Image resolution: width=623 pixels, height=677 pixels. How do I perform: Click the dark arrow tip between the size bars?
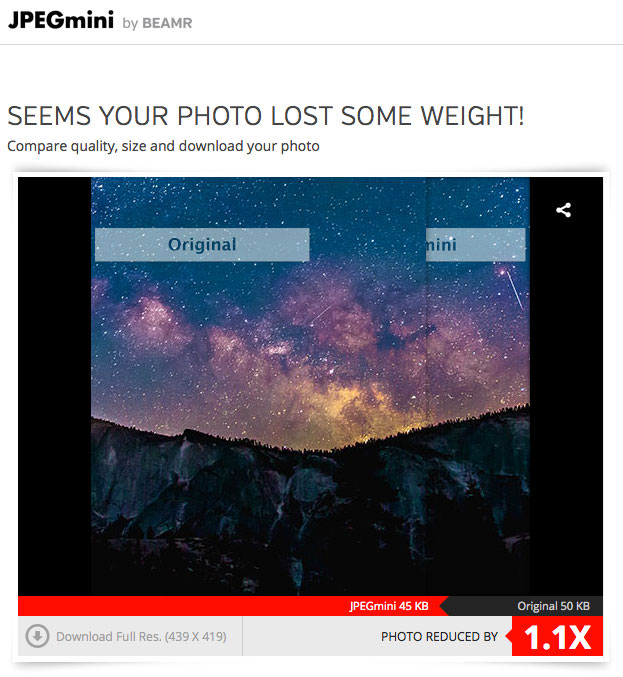tap(444, 606)
